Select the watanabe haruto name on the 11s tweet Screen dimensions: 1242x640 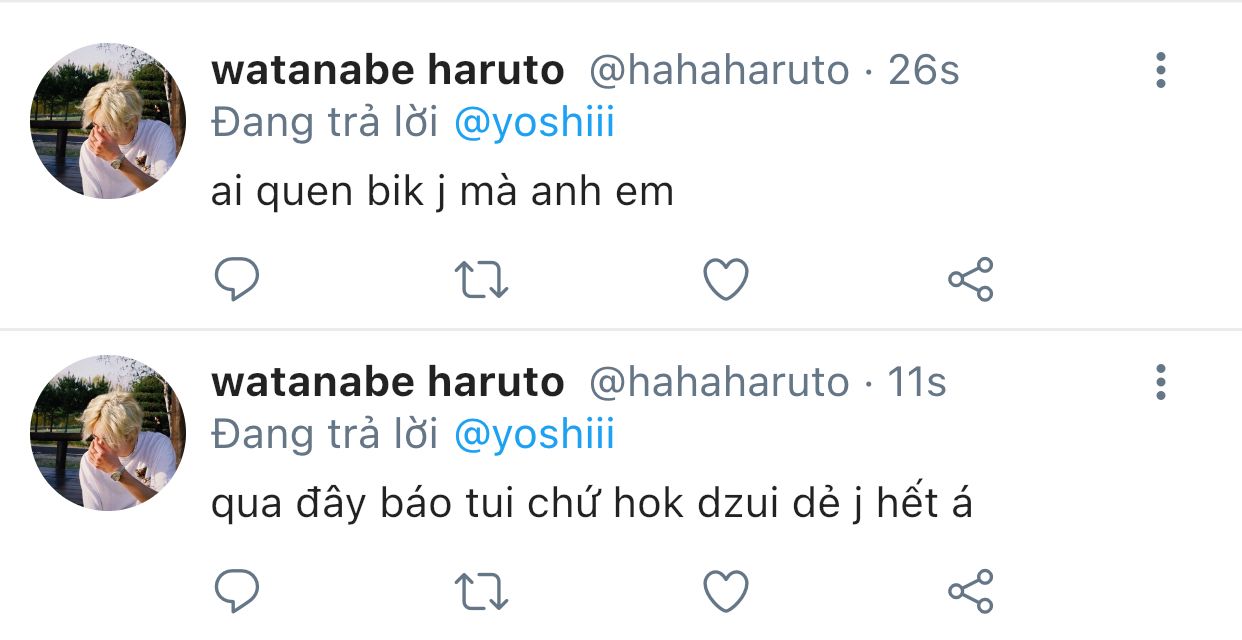pos(388,383)
